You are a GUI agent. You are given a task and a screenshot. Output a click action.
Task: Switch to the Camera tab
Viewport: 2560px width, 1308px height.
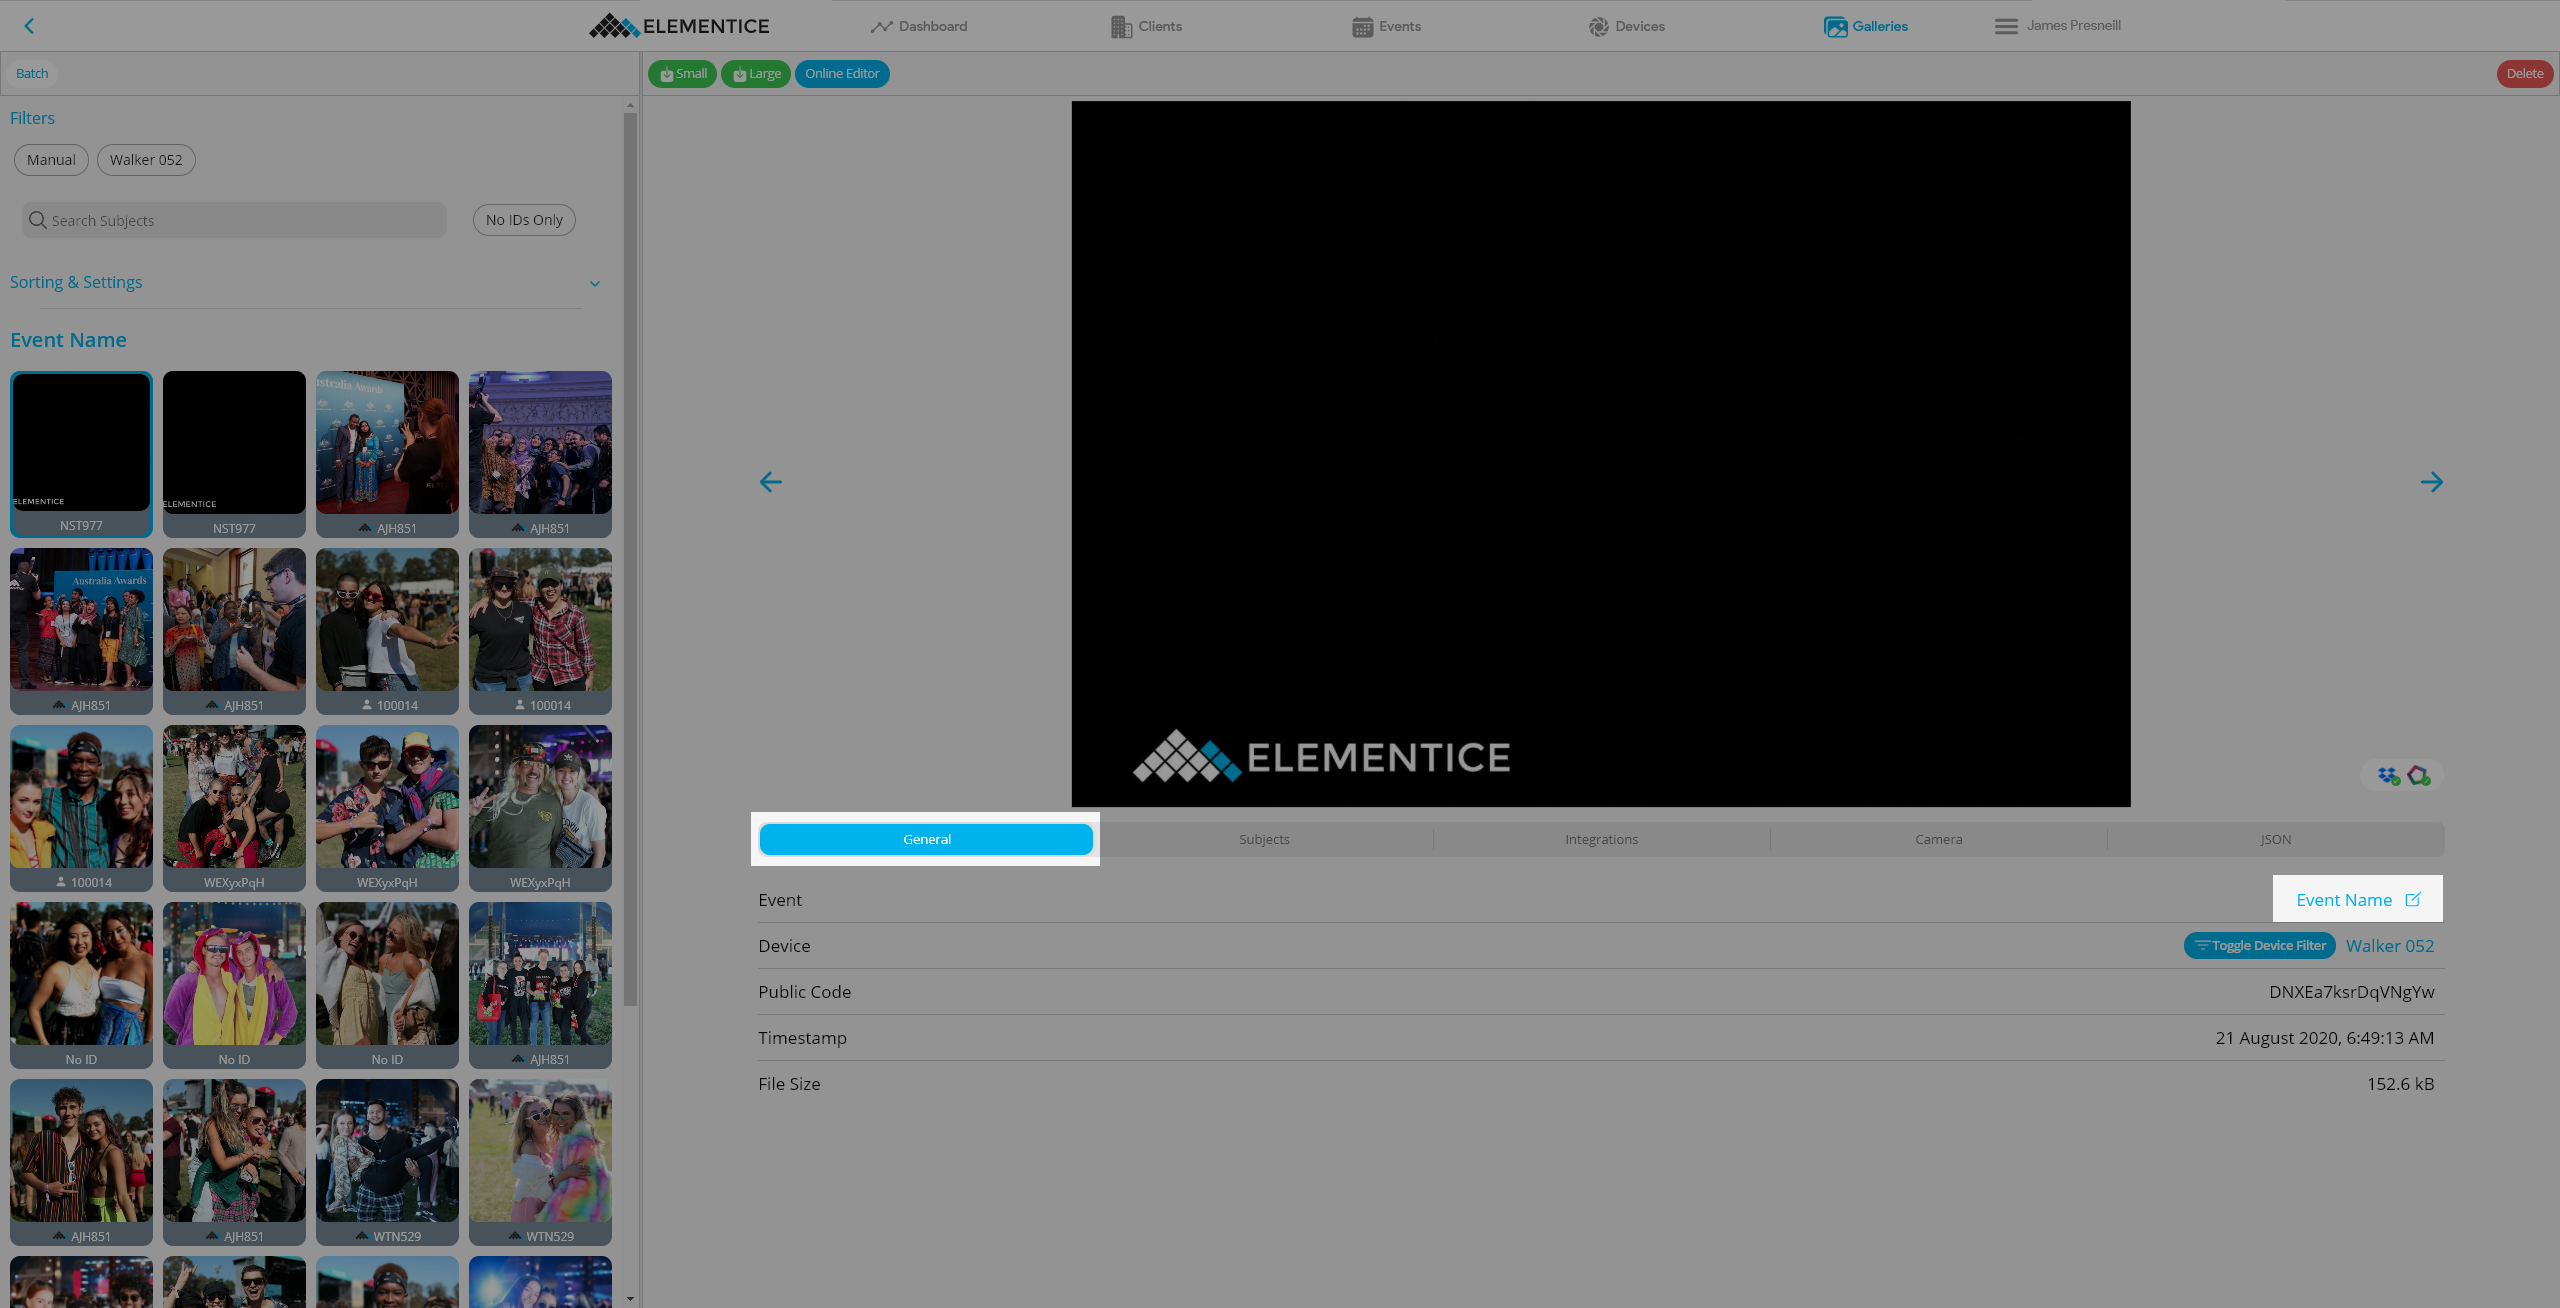[x=1938, y=839]
